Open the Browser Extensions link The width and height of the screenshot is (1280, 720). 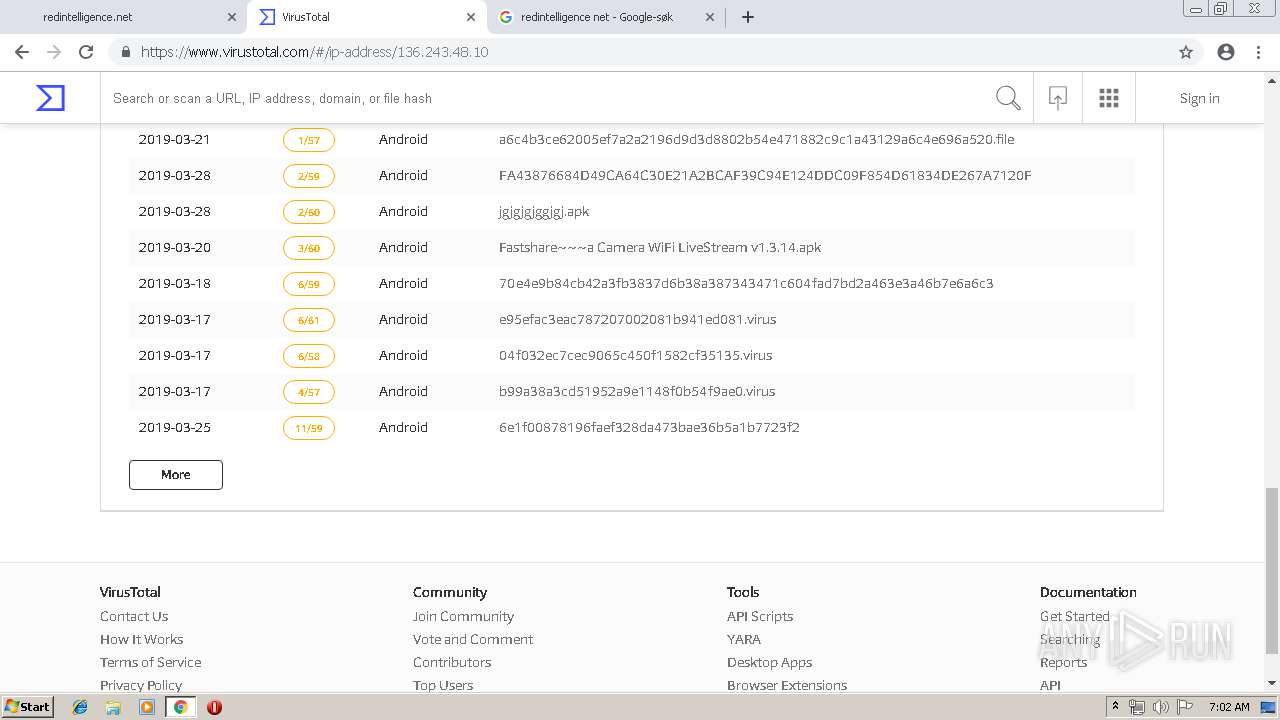click(787, 685)
